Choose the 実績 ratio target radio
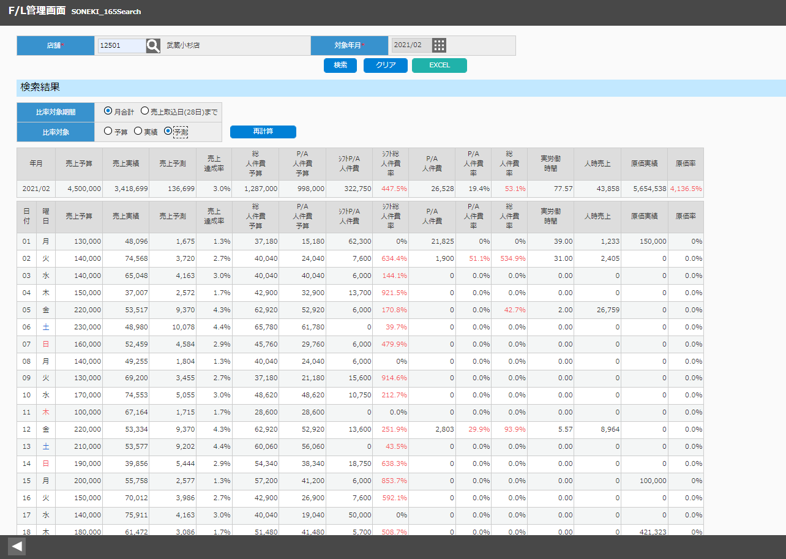This screenshot has width=786, height=559. (x=138, y=131)
